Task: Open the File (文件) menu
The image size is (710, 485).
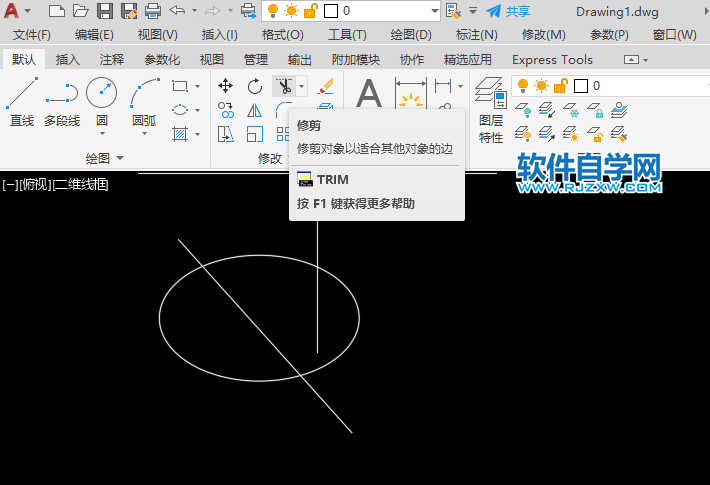Action: coord(31,35)
